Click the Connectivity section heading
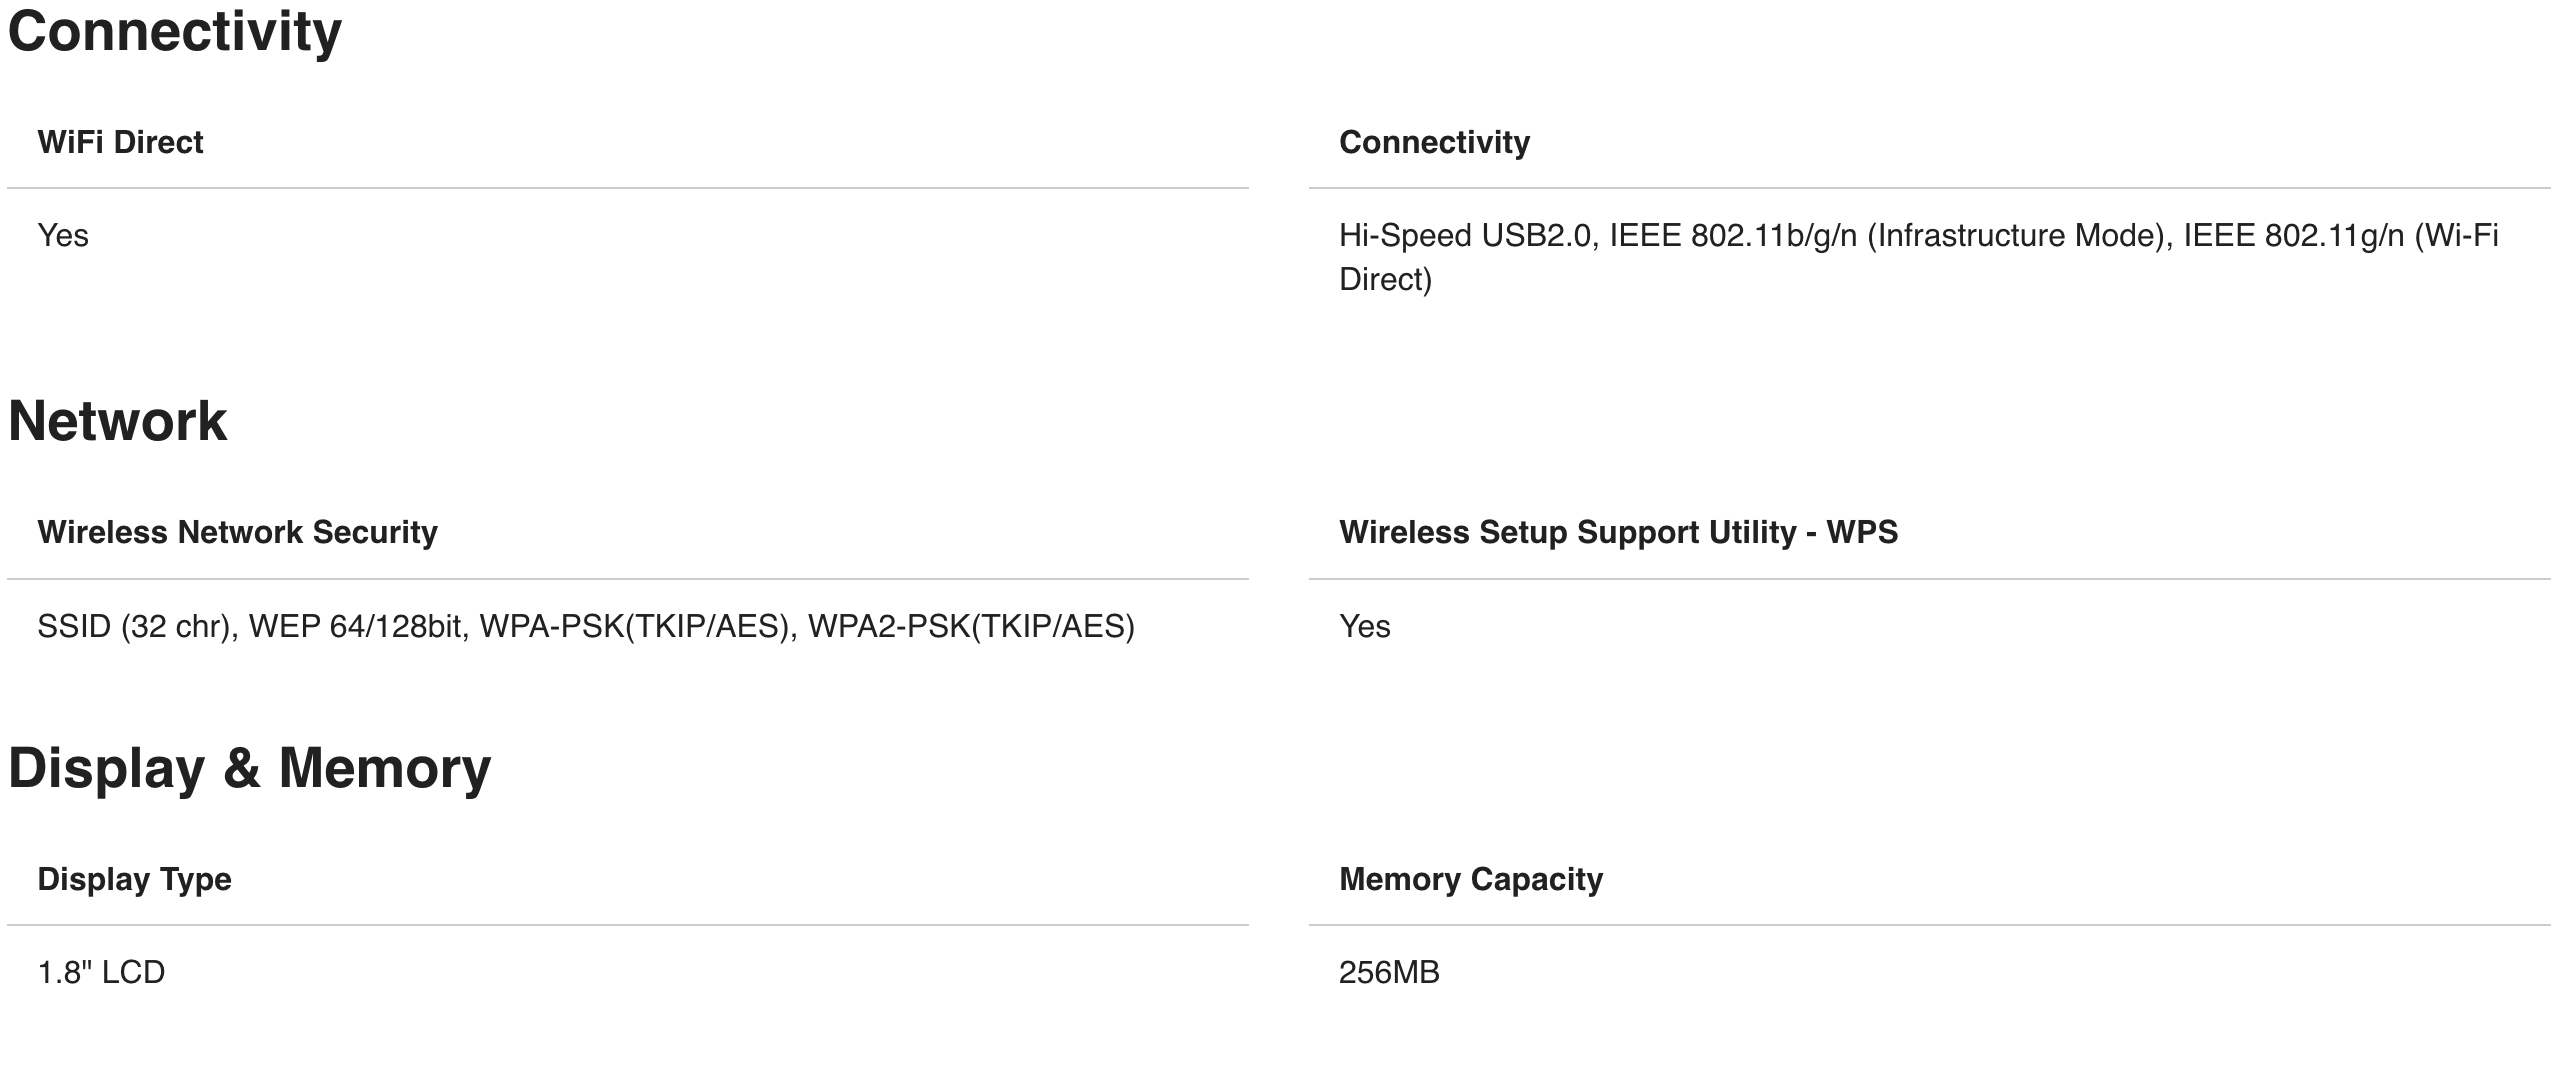Viewport: 2556px width, 1080px height. click(175, 32)
